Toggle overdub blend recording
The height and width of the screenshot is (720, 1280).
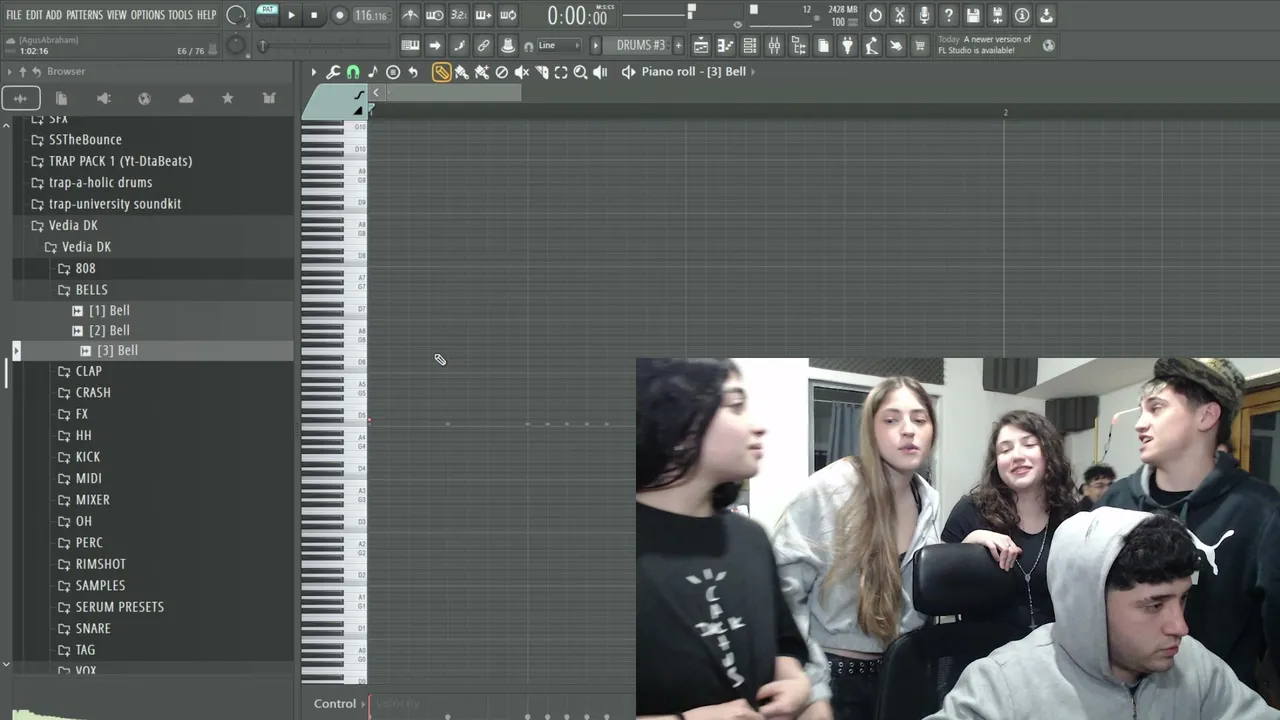[x=483, y=15]
